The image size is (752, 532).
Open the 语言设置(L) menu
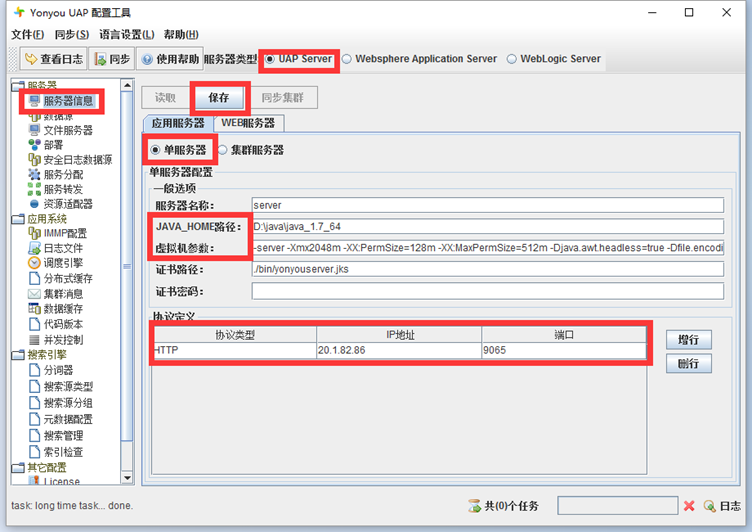(x=127, y=35)
